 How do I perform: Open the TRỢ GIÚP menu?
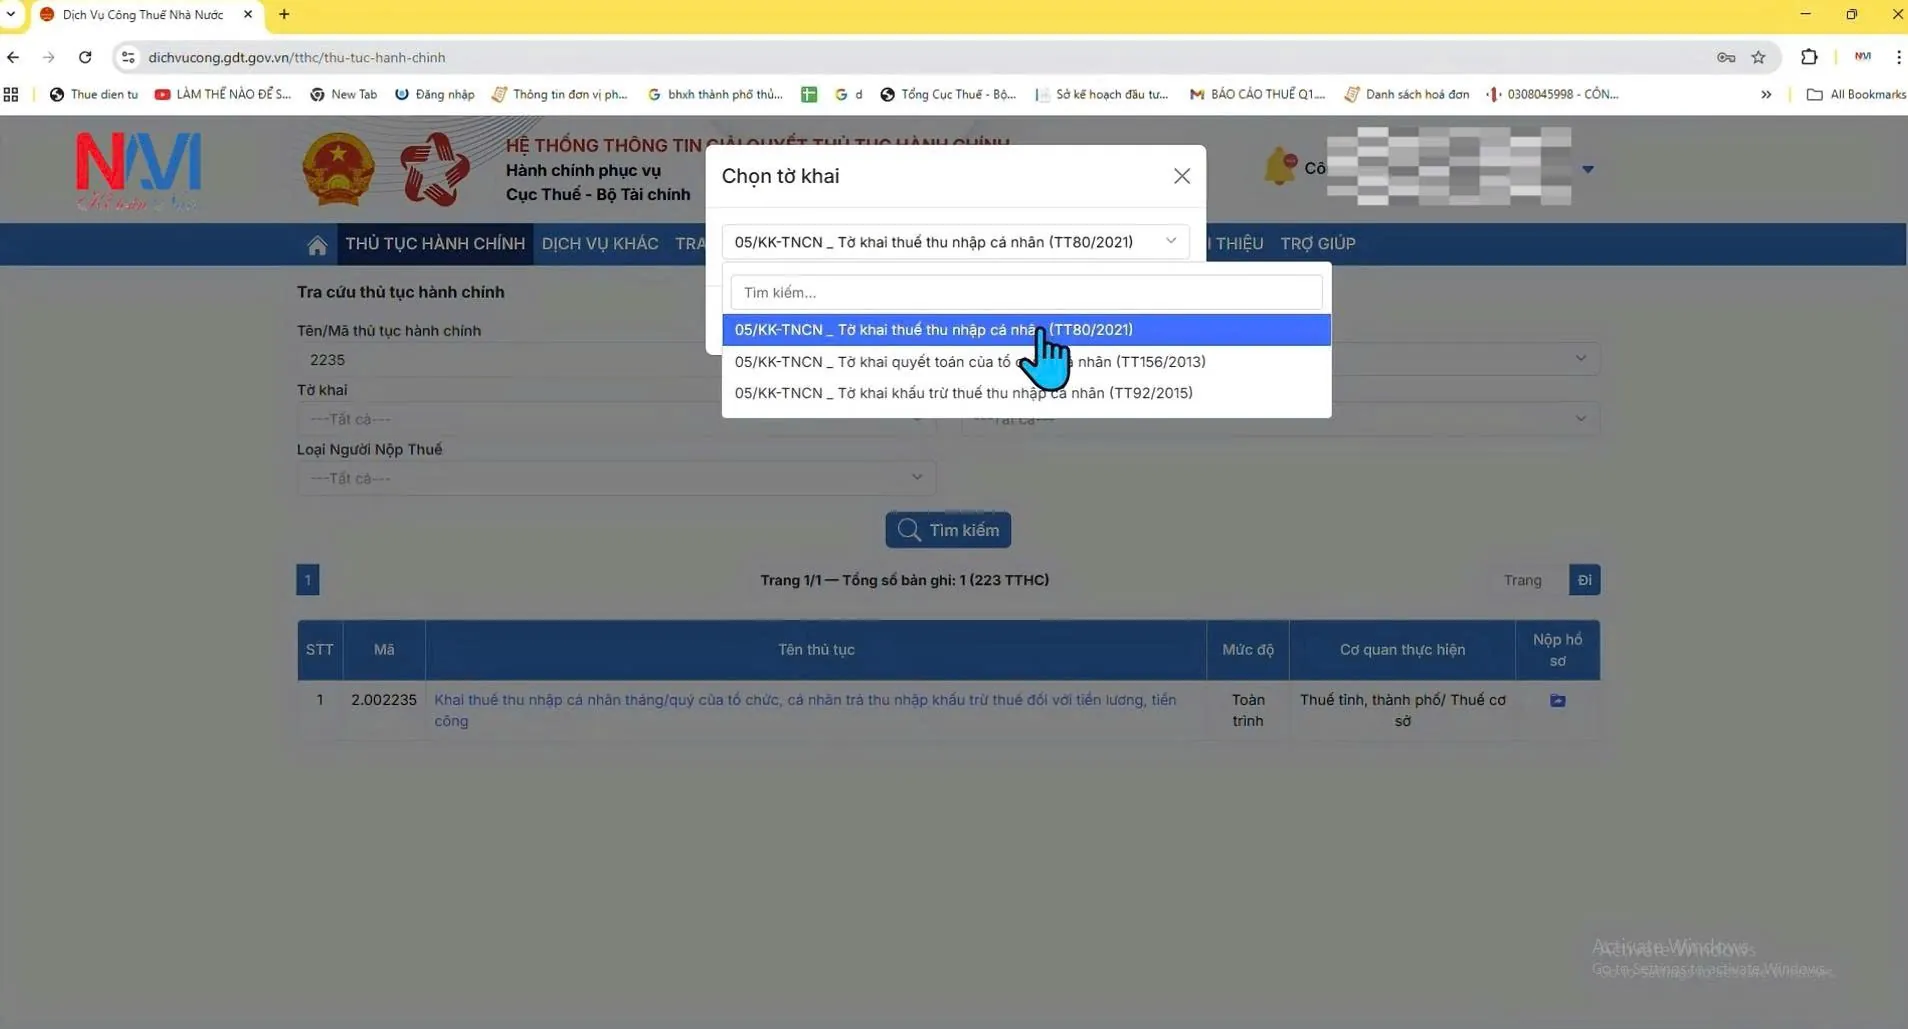coord(1317,244)
